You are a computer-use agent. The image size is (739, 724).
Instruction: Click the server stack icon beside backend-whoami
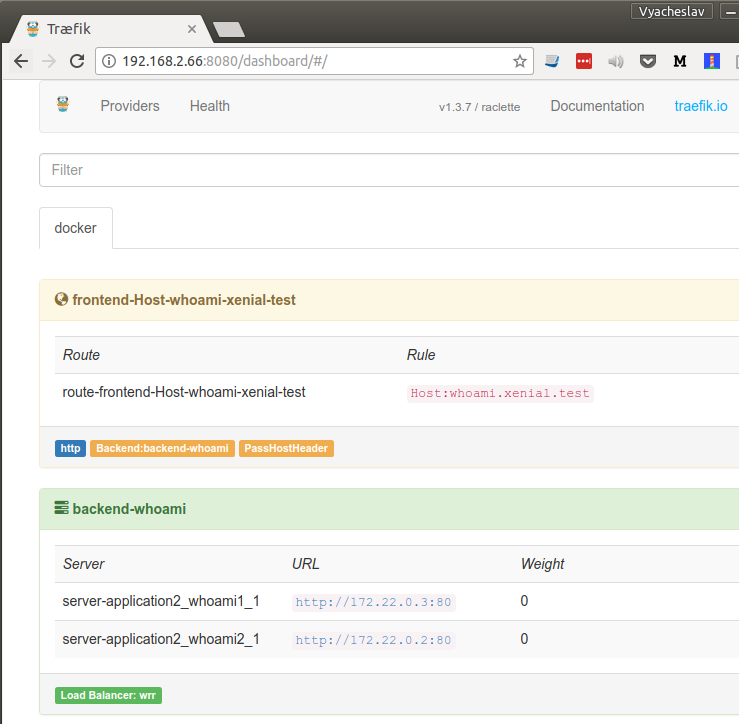coord(61,508)
